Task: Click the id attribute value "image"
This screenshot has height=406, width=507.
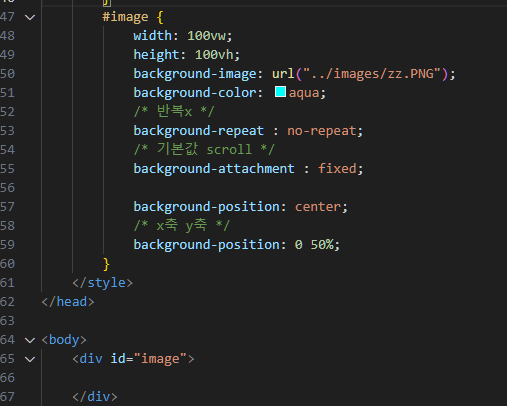Action: (160, 359)
